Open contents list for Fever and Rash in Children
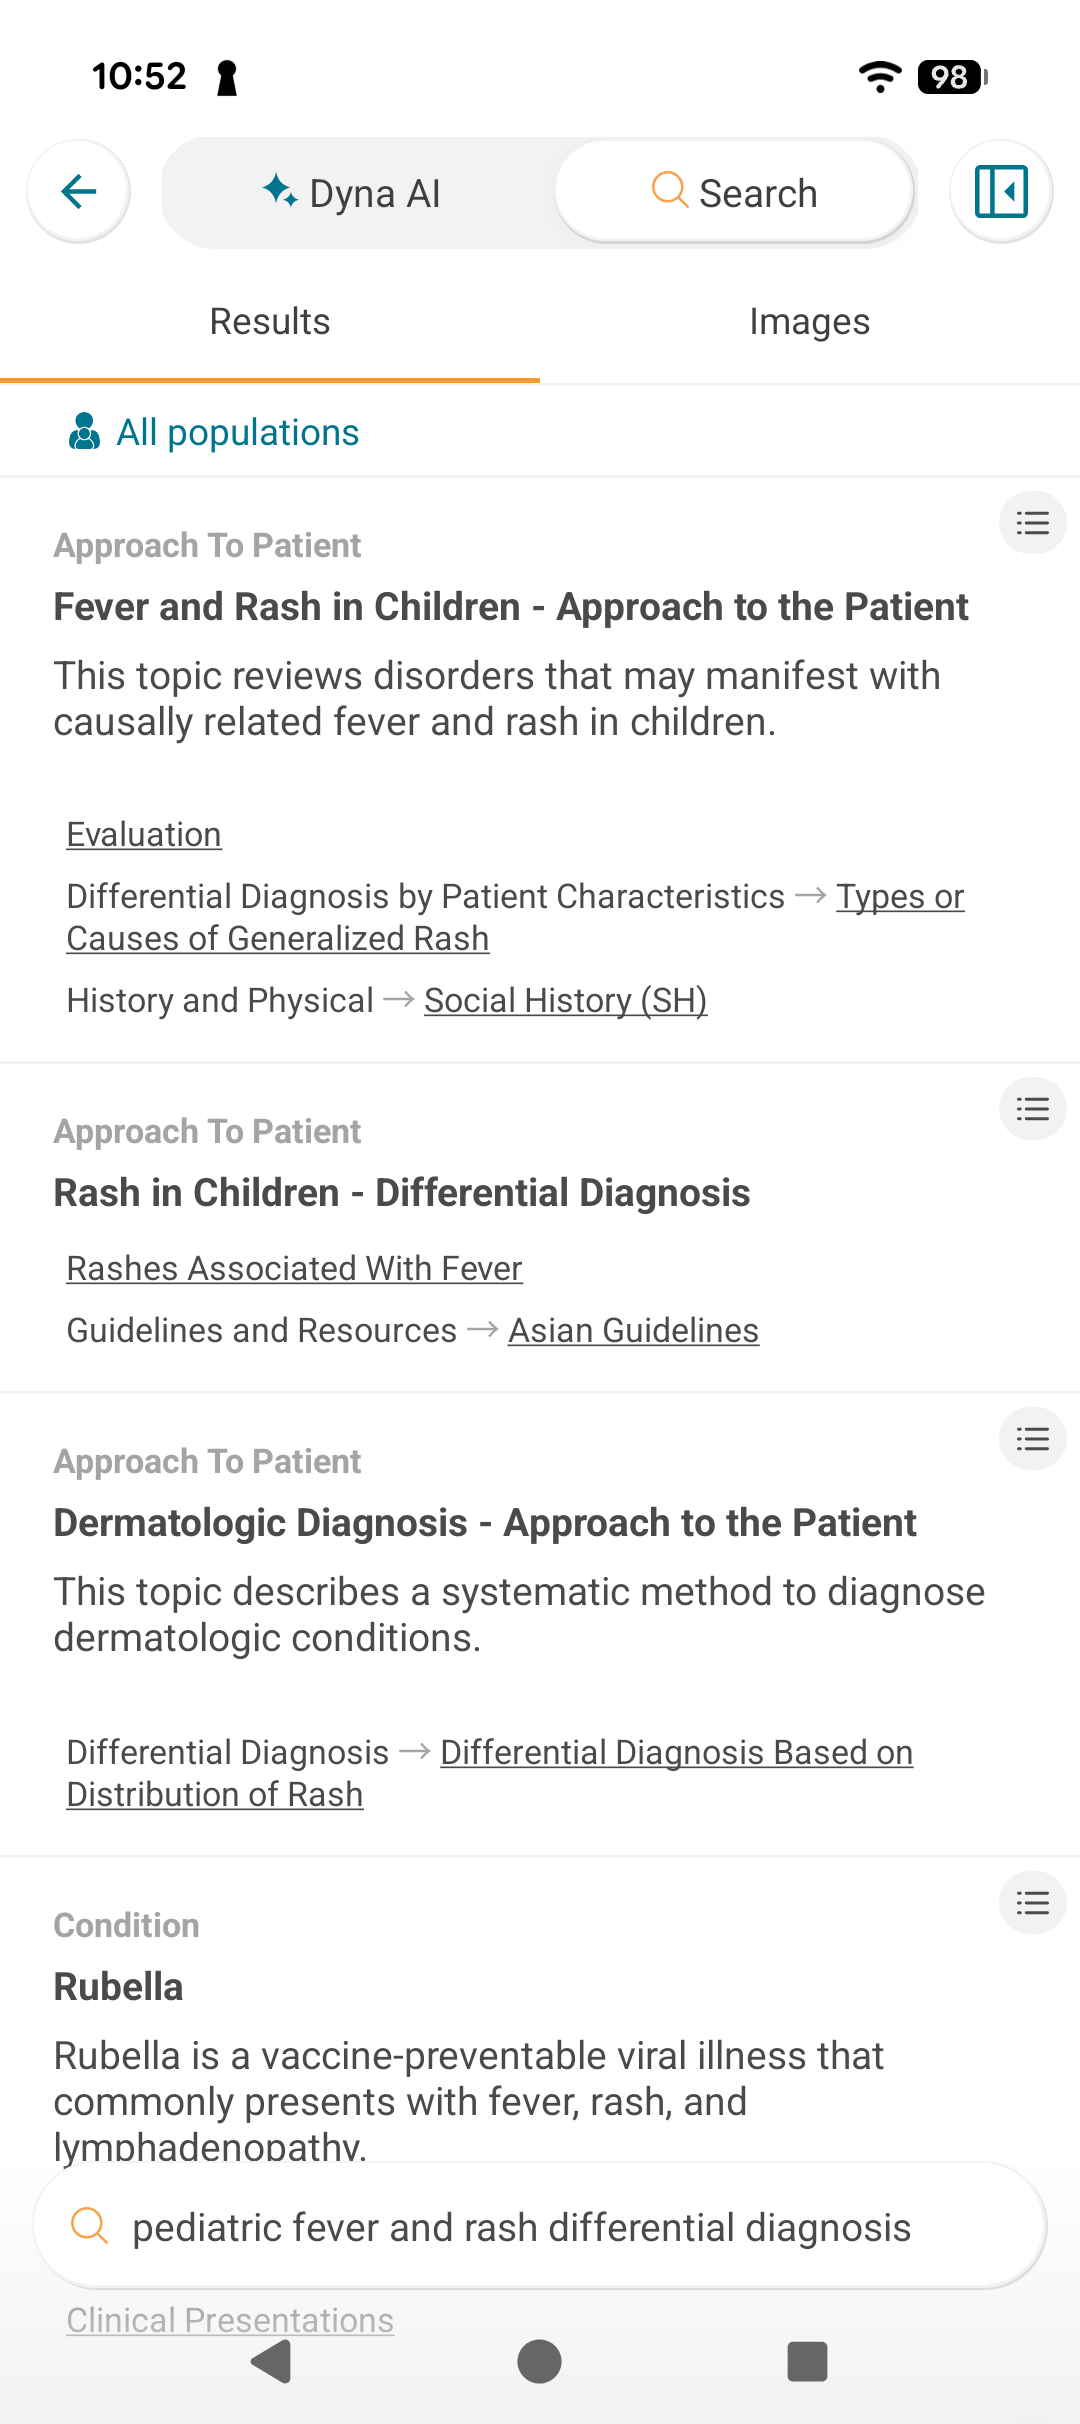Image resolution: width=1080 pixels, height=2424 pixels. click(1033, 523)
